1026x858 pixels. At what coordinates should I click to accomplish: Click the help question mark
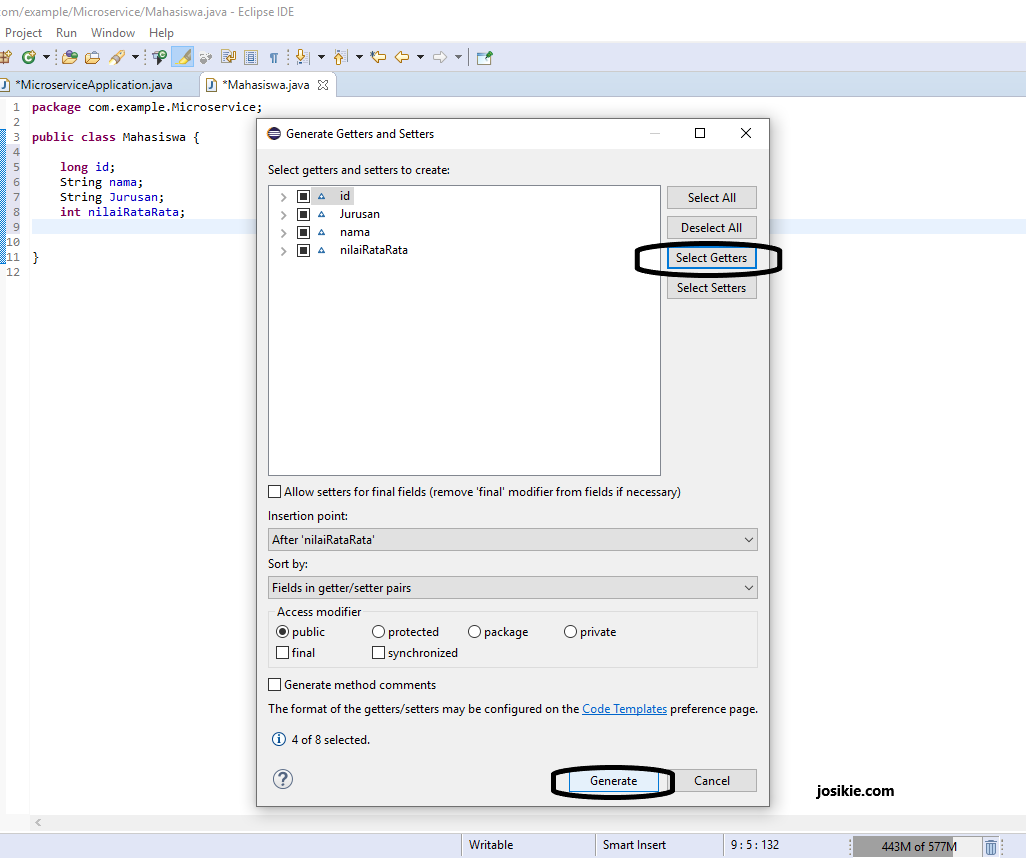pyautogui.click(x=282, y=779)
